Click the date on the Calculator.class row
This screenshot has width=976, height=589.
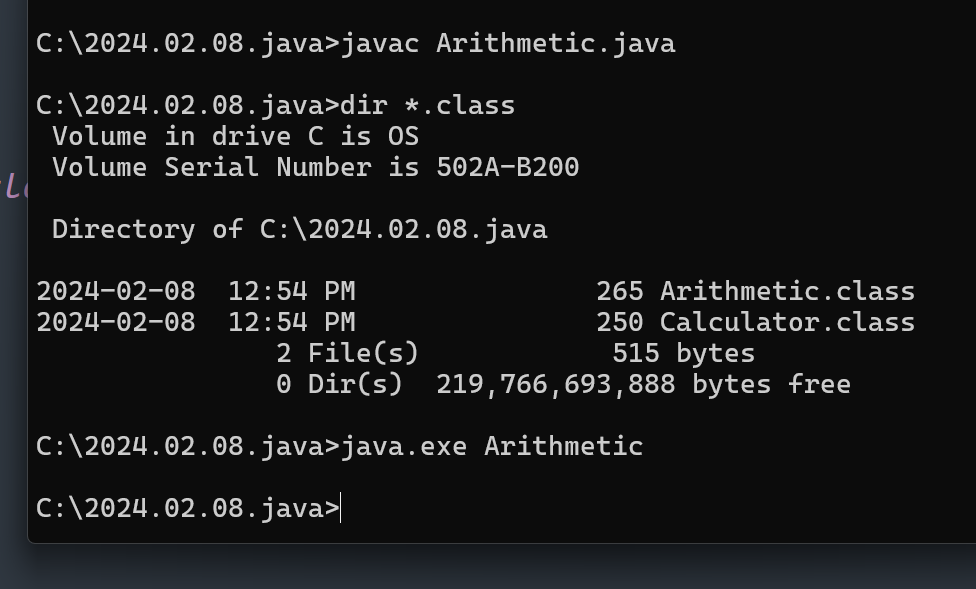pyautogui.click(x=116, y=323)
